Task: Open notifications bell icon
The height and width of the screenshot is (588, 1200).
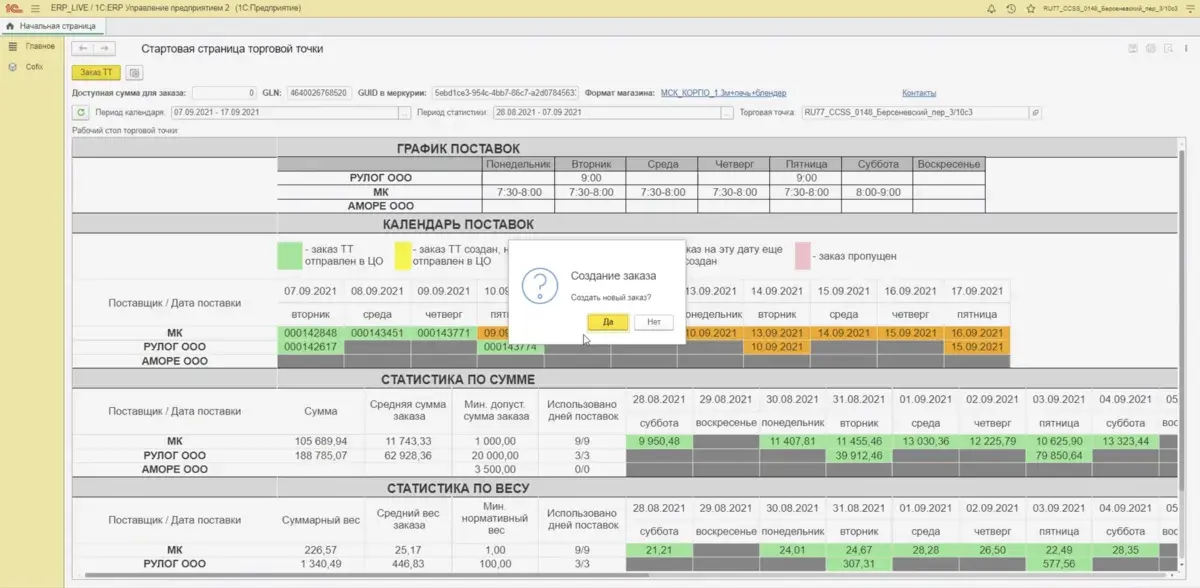Action: click(991, 8)
